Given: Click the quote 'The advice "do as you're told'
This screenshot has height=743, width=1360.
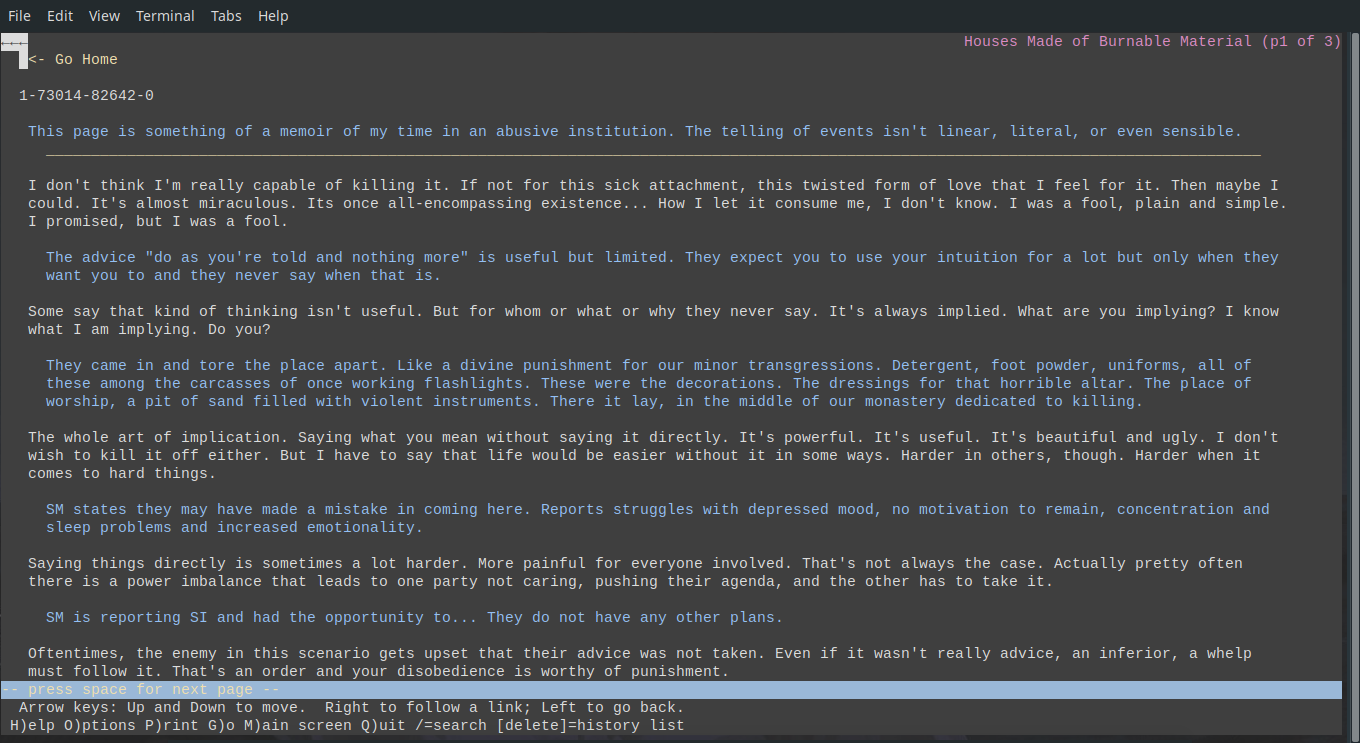Looking at the screenshot, I should click(x=662, y=258).
